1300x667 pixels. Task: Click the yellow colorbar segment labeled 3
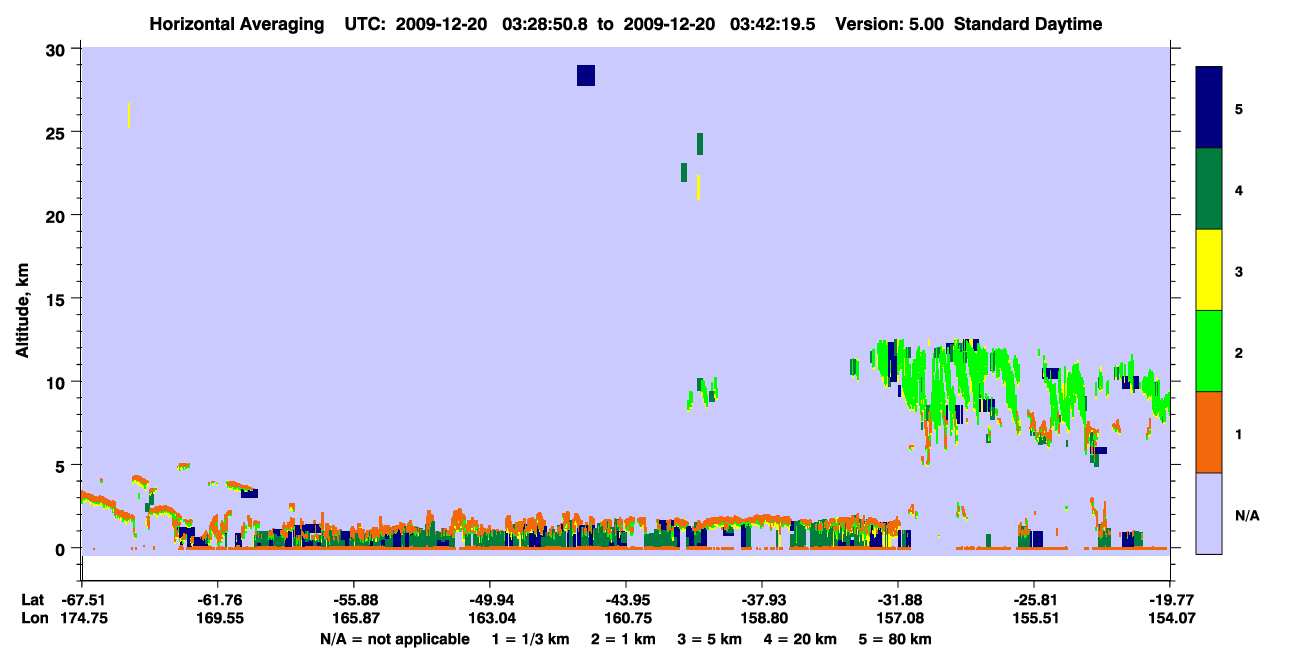[1209, 270]
